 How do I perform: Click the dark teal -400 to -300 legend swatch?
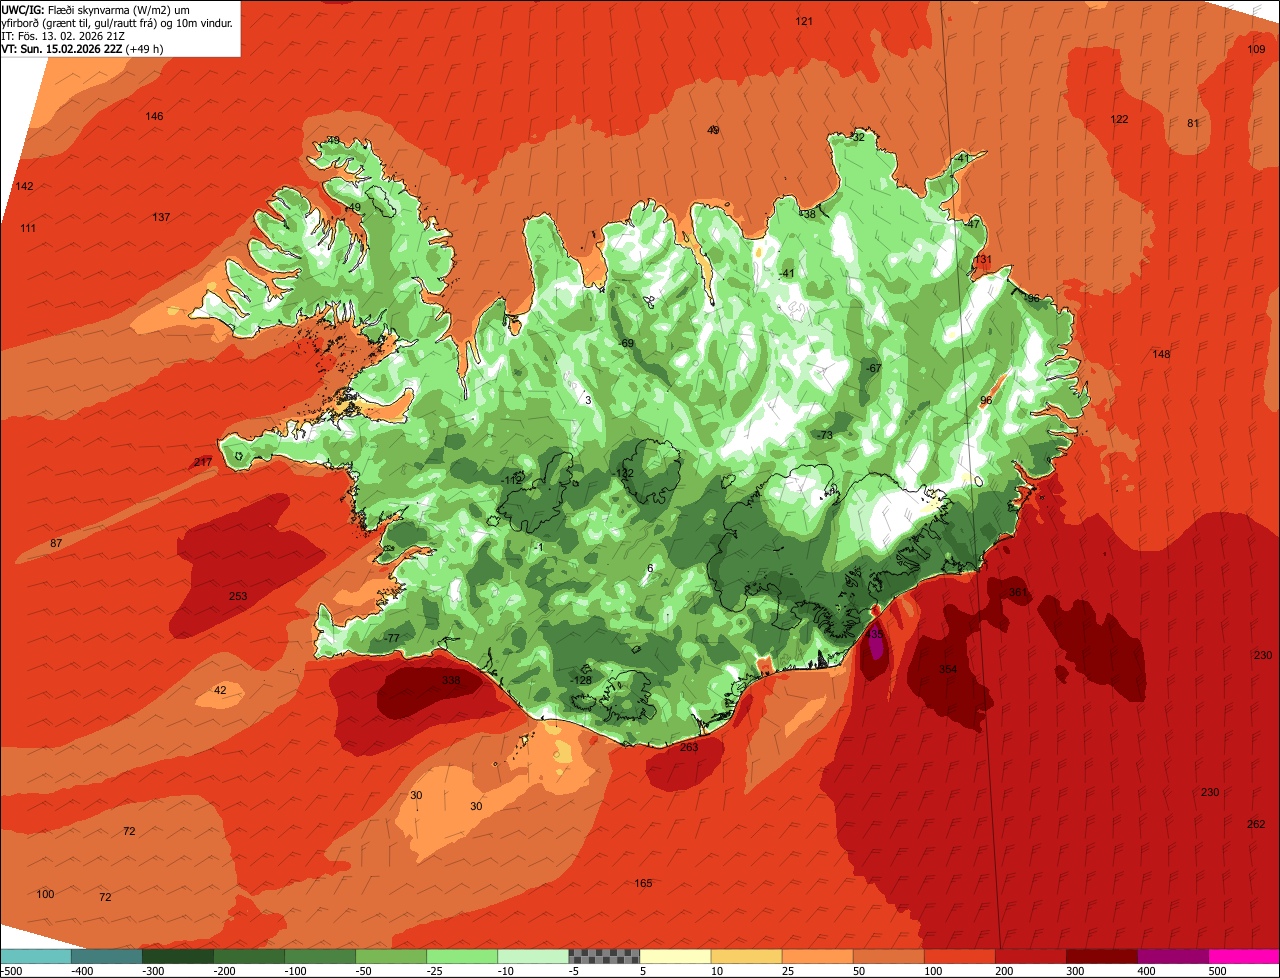(107, 956)
